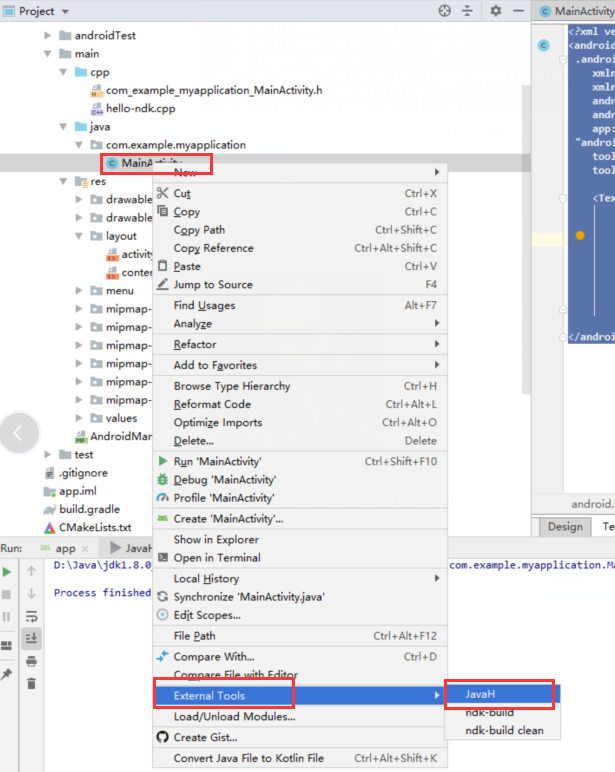Expand the androidTest folder

(x=48, y=35)
